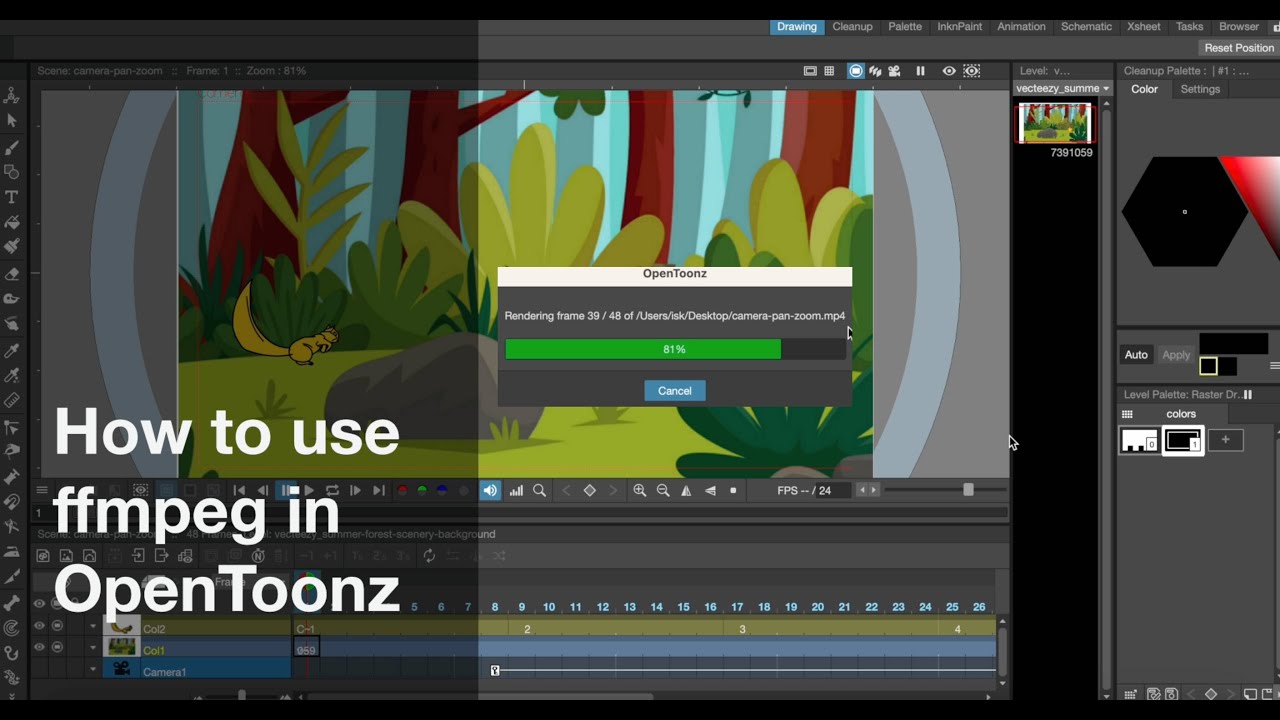1280x720 pixels.
Task: Set keyframe diamond in viewer bar
Action: tap(590, 490)
